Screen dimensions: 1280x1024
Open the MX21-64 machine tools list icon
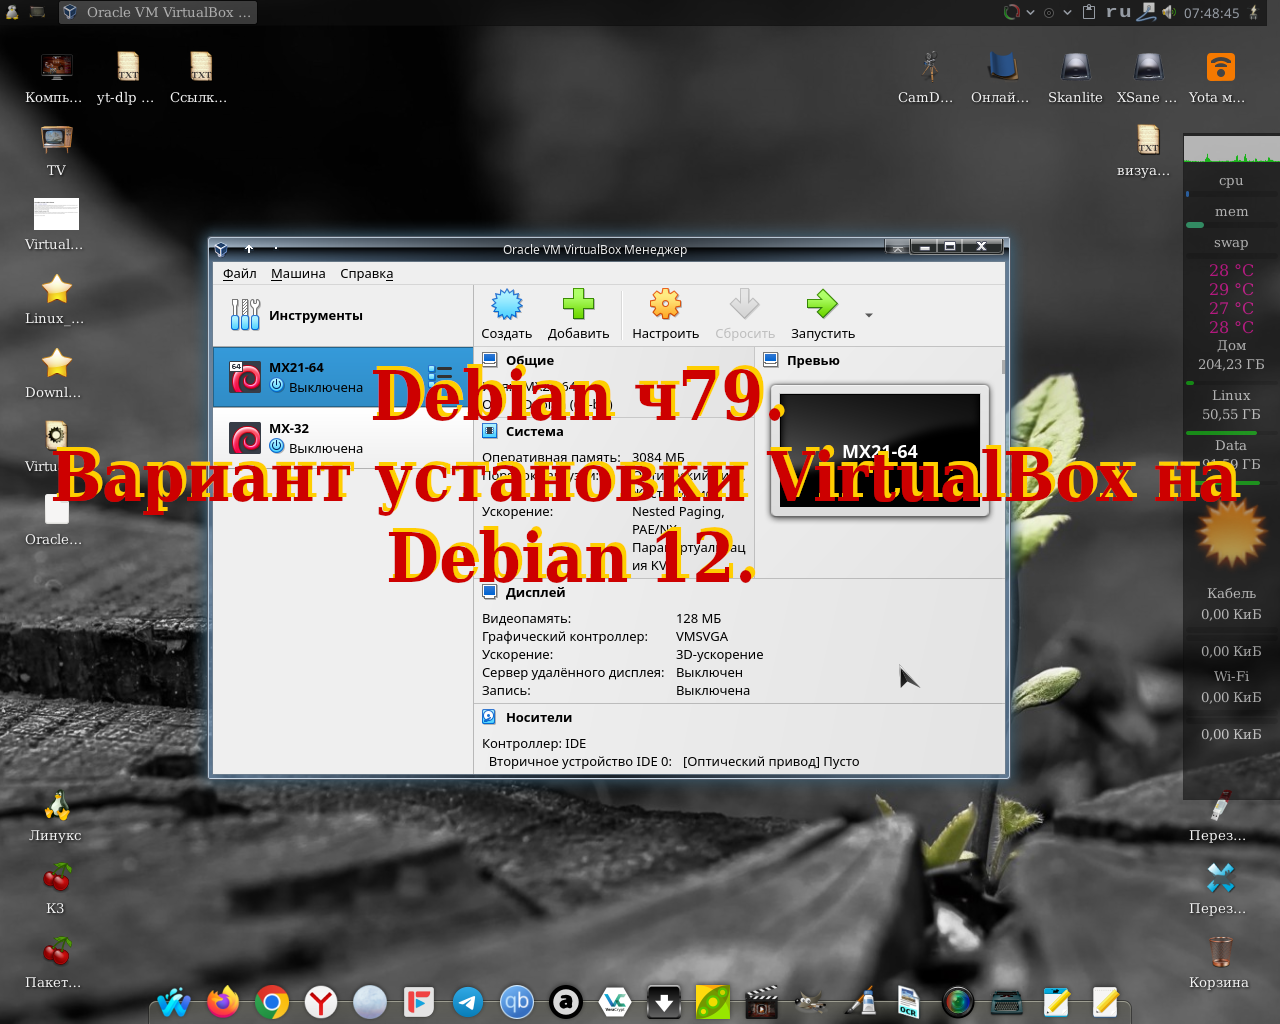pos(440,377)
